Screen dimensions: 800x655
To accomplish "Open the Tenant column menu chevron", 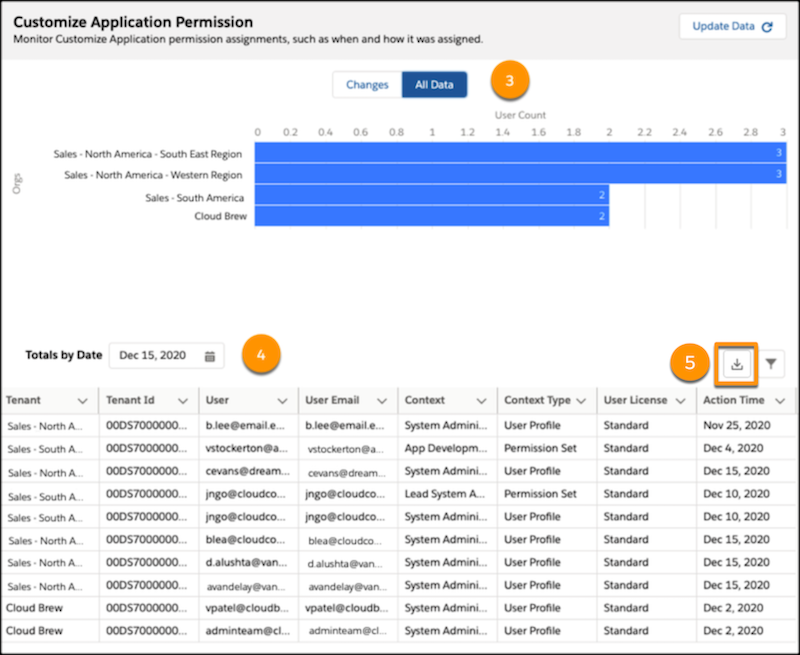I will click(x=83, y=401).
